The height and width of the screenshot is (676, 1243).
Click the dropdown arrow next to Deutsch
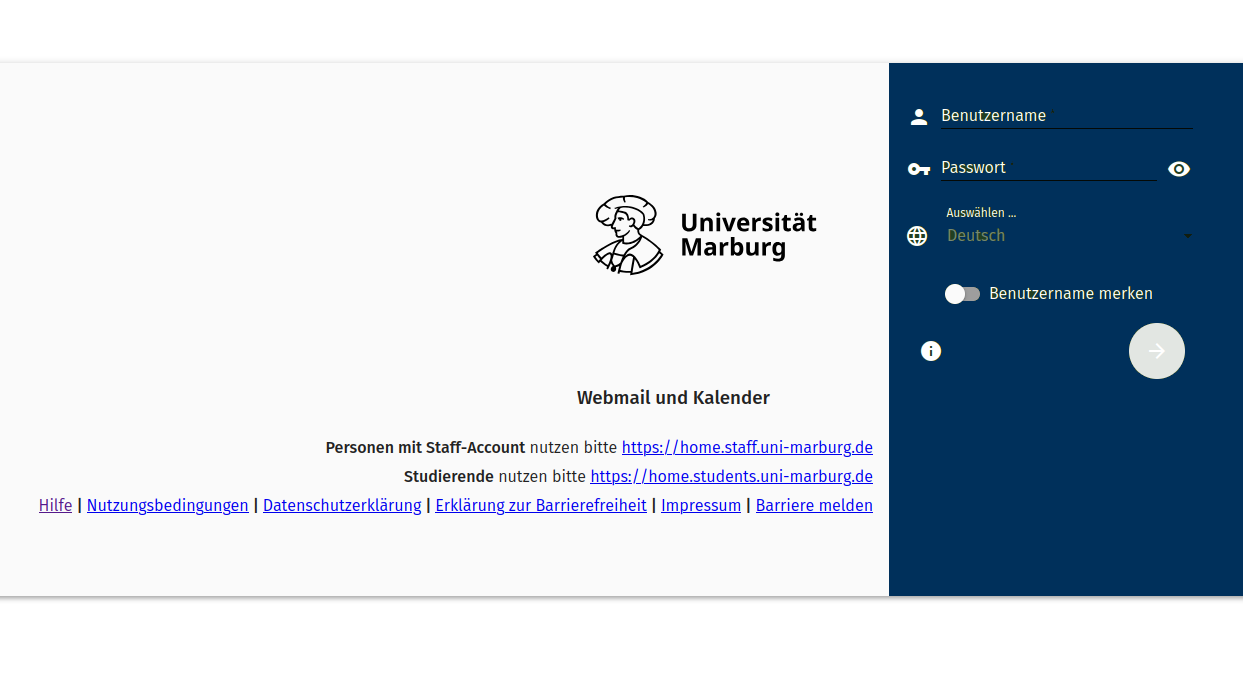pyautogui.click(x=1187, y=236)
